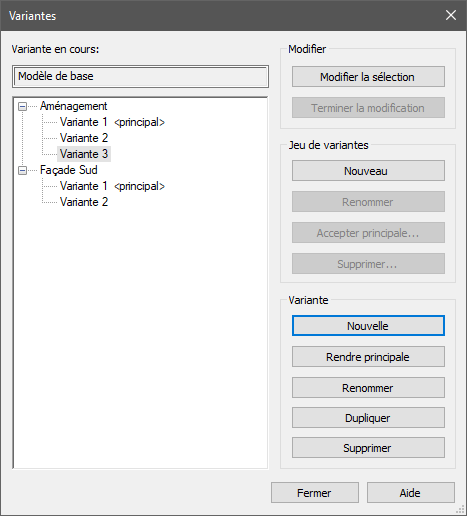The image size is (467, 516).
Task: Select the Façade Sud variant set
Action: [x=69, y=170]
